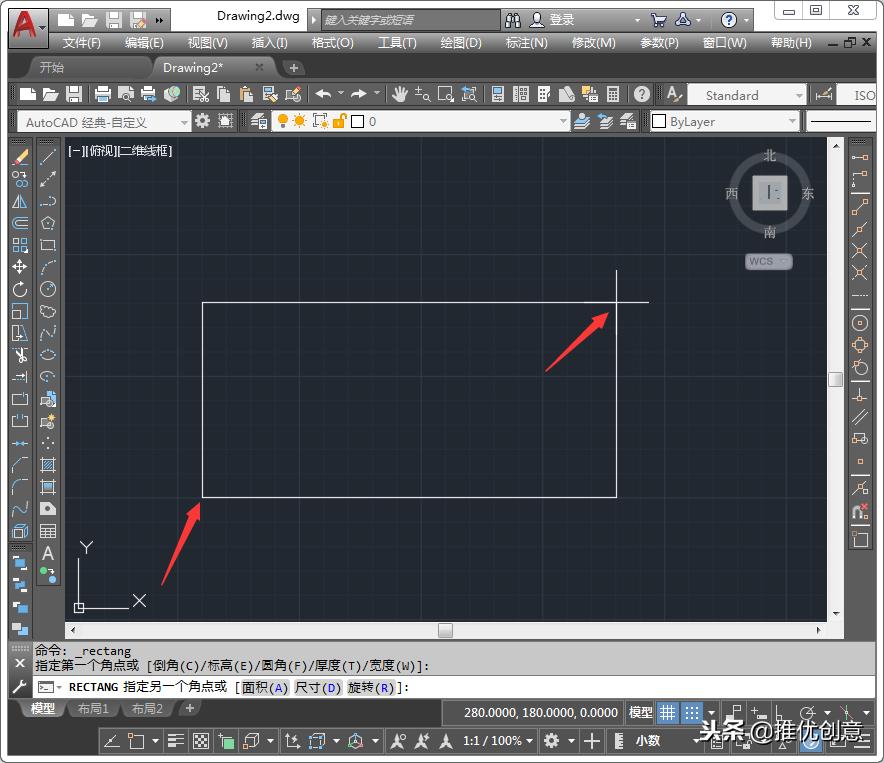
Task: Expand the Standard text style dropdown
Action: click(797, 95)
